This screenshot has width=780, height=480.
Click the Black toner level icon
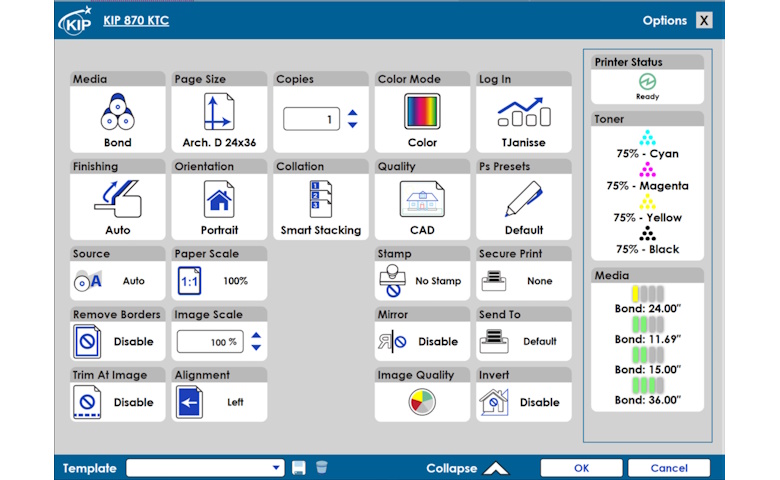click(x=647, y=233)
